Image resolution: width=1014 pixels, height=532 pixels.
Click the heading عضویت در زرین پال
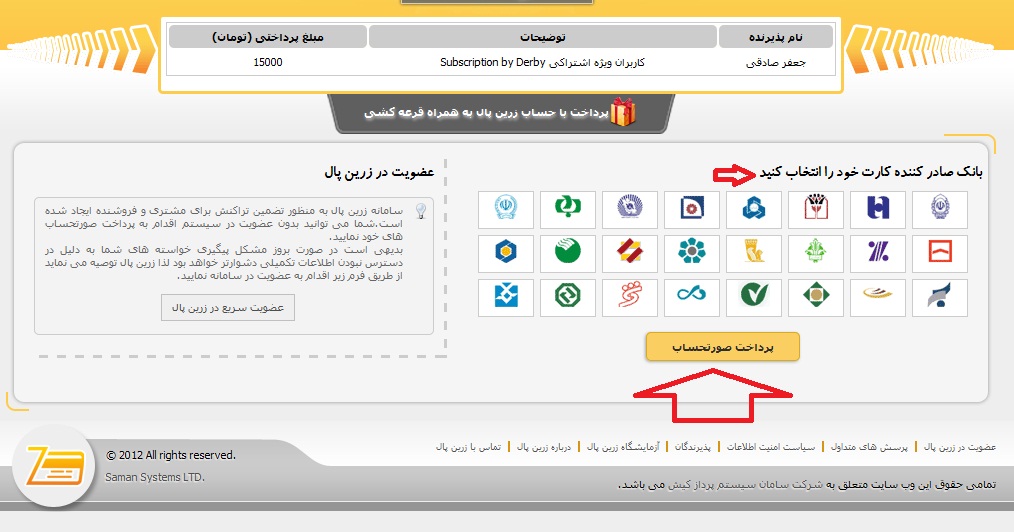(379, 172)
